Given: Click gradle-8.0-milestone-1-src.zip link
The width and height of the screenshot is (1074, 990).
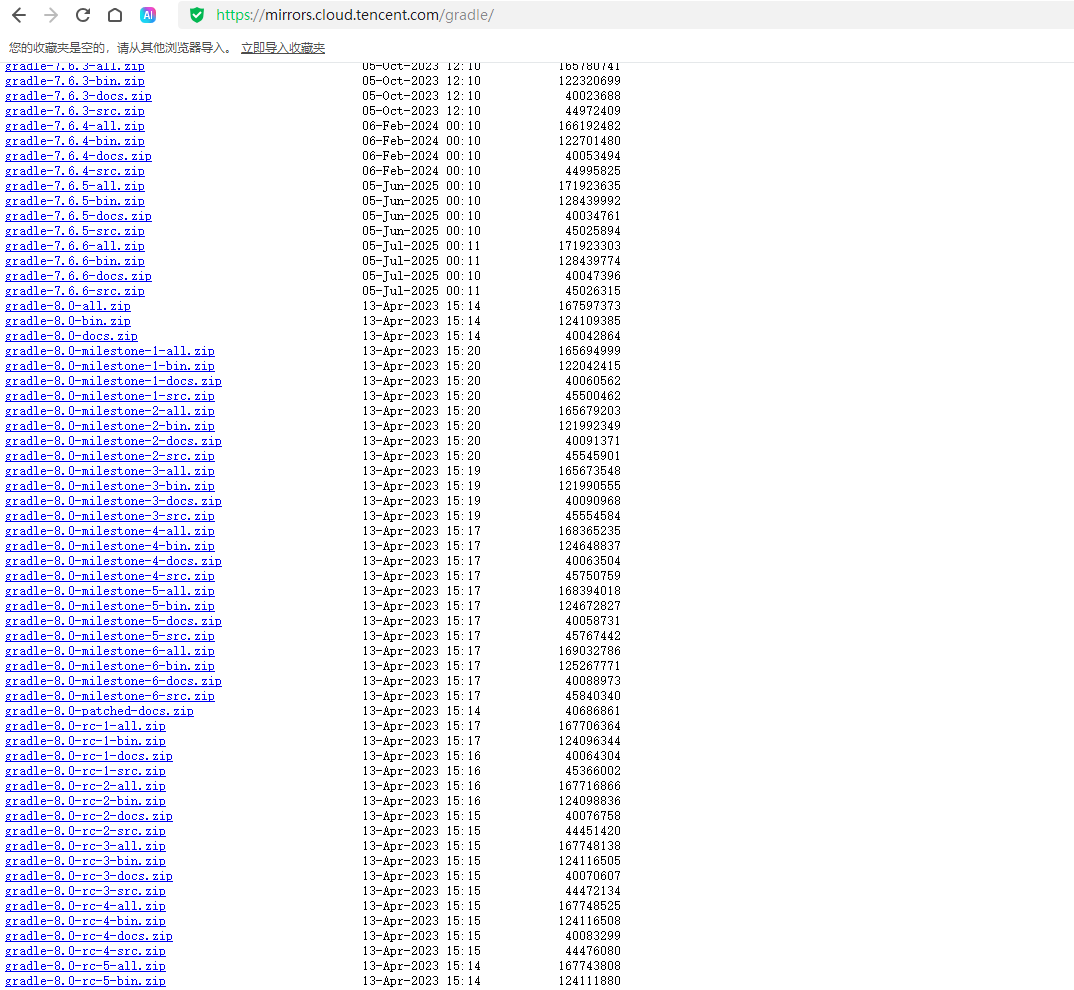Looking at the screenshot, I should [110, 397].
